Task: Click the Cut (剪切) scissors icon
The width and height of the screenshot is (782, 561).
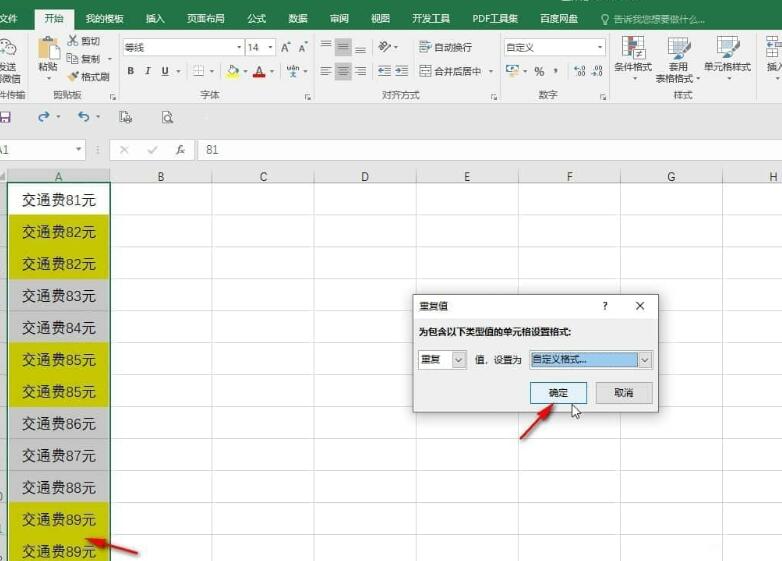Action: pyautogui.click(x=73, y=41)
